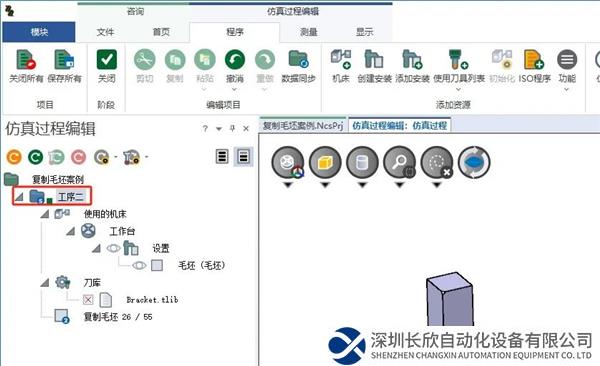Click the magnifier zoom button in viewport

pos(399,163)
